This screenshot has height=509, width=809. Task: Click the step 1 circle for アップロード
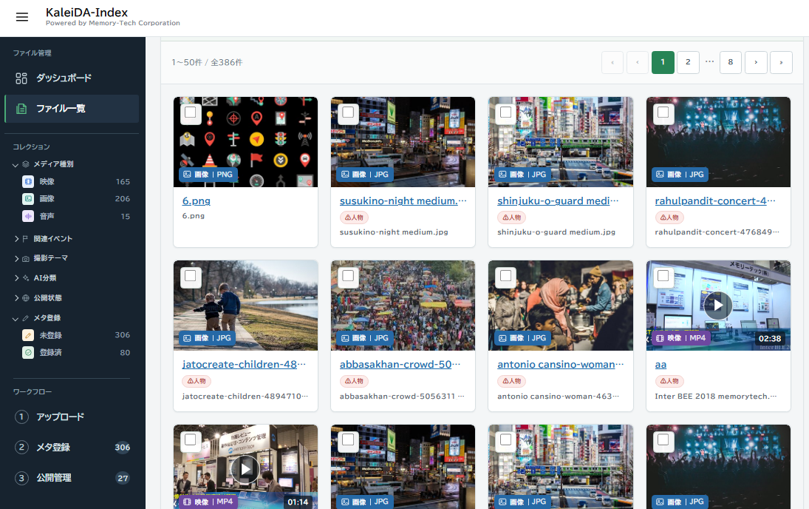[x=21, y=417]
